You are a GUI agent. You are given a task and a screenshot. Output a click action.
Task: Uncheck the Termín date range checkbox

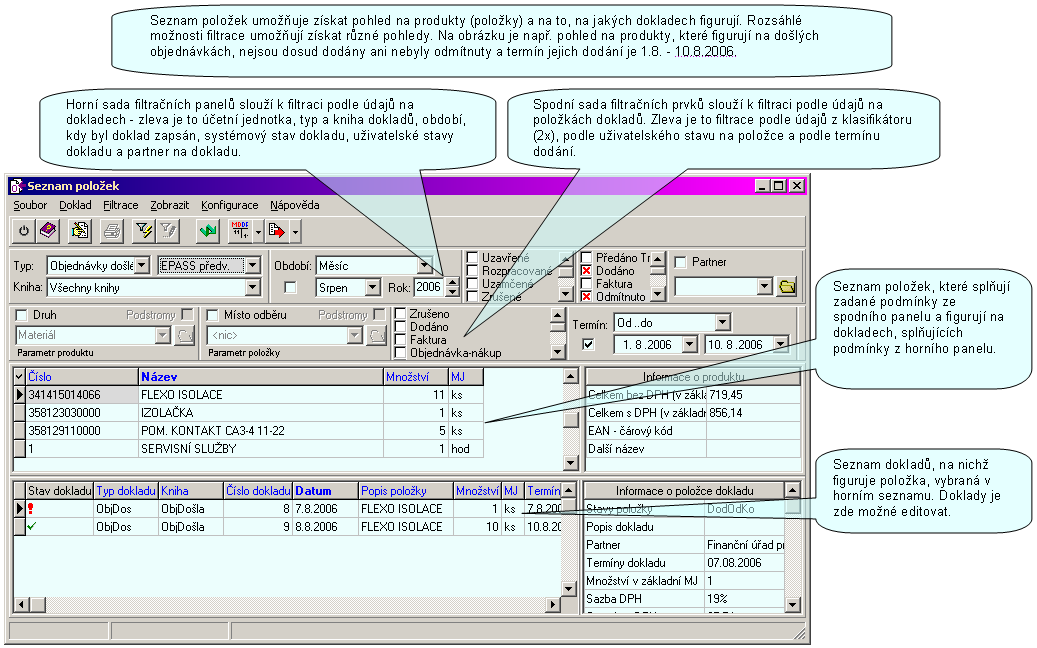(x=588, y=344)
